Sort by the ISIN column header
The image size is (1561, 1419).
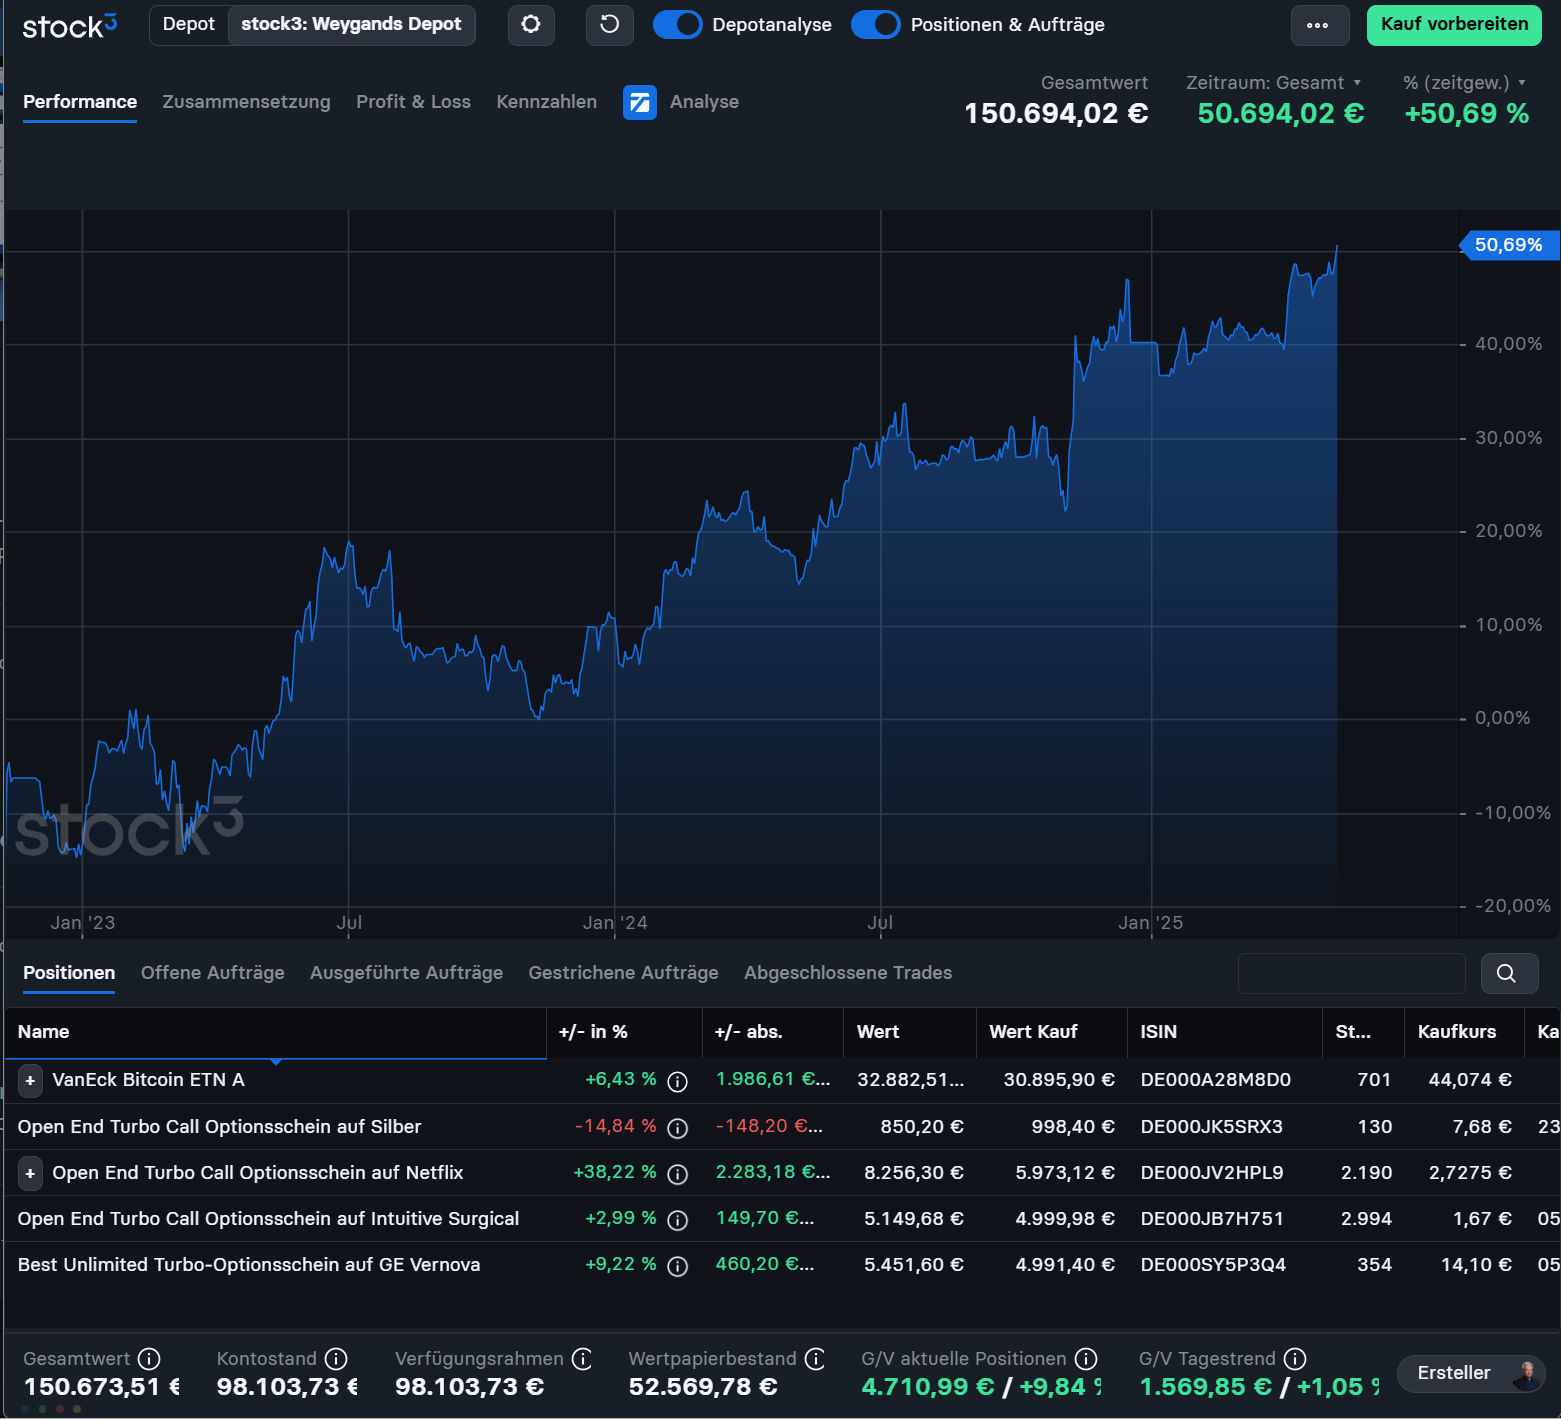pyautogui.click(x=1225, y=1032)
